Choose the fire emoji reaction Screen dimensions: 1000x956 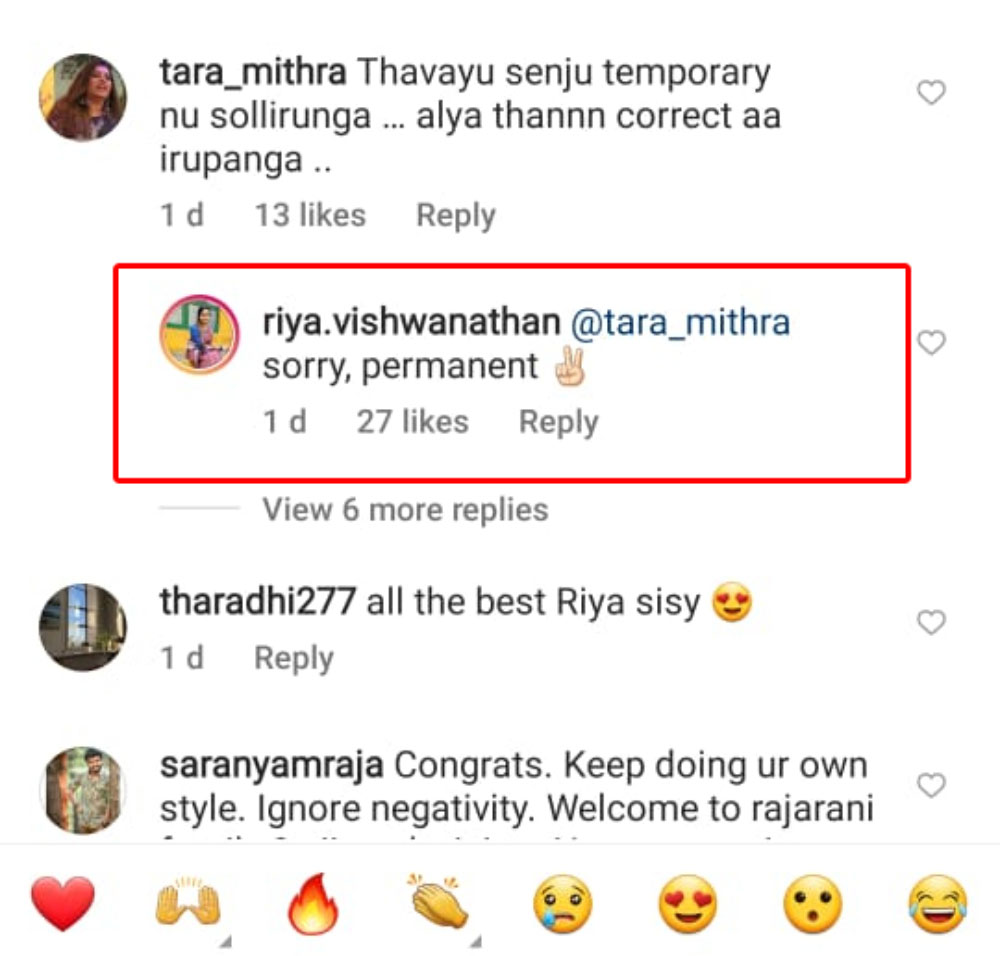point(312,903)
